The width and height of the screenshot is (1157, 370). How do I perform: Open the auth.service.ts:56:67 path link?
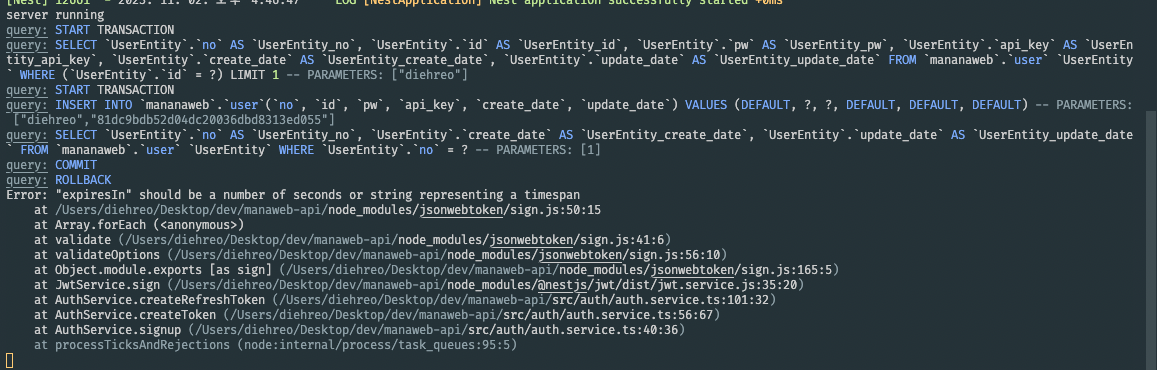pyautogui.click(x=473, y=315)
